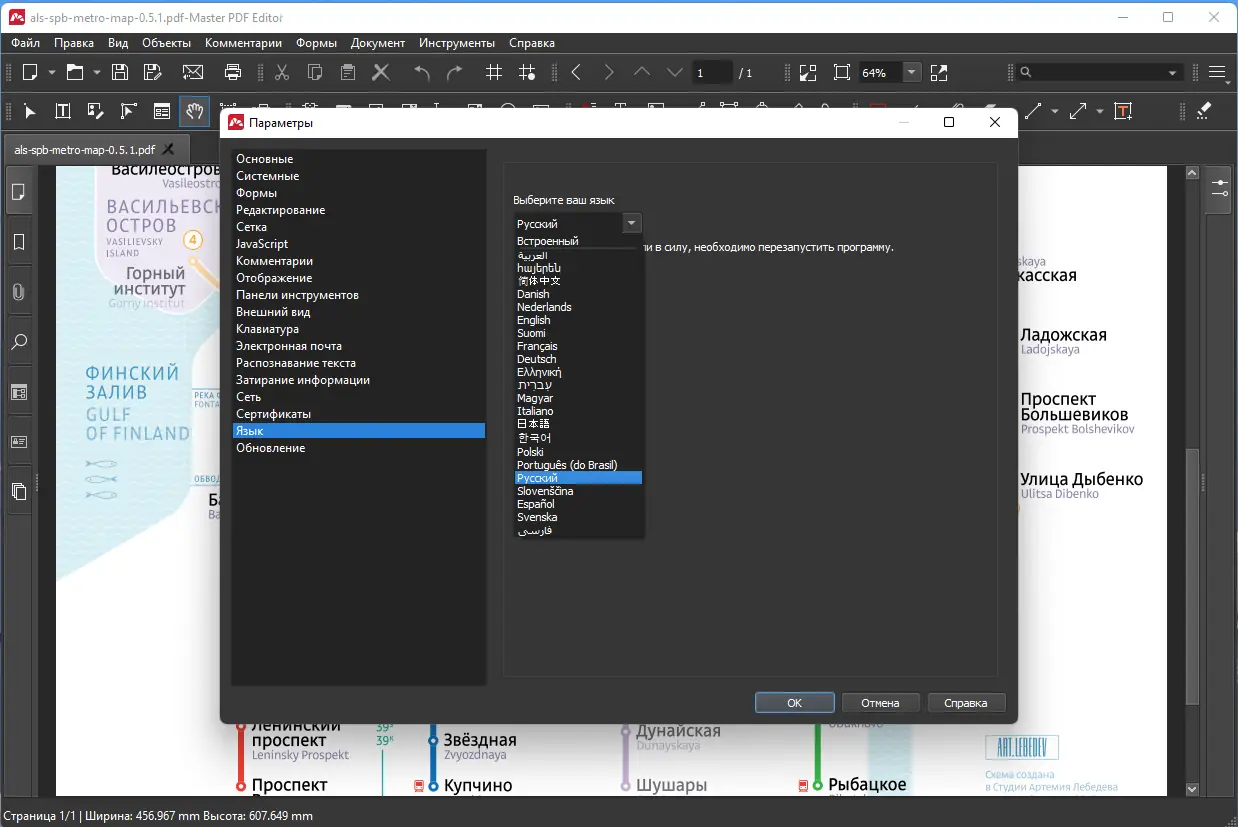Click the Save As icon
Image resolution: width=1238 pixels, height=827 pixels.
coord(152,72)
